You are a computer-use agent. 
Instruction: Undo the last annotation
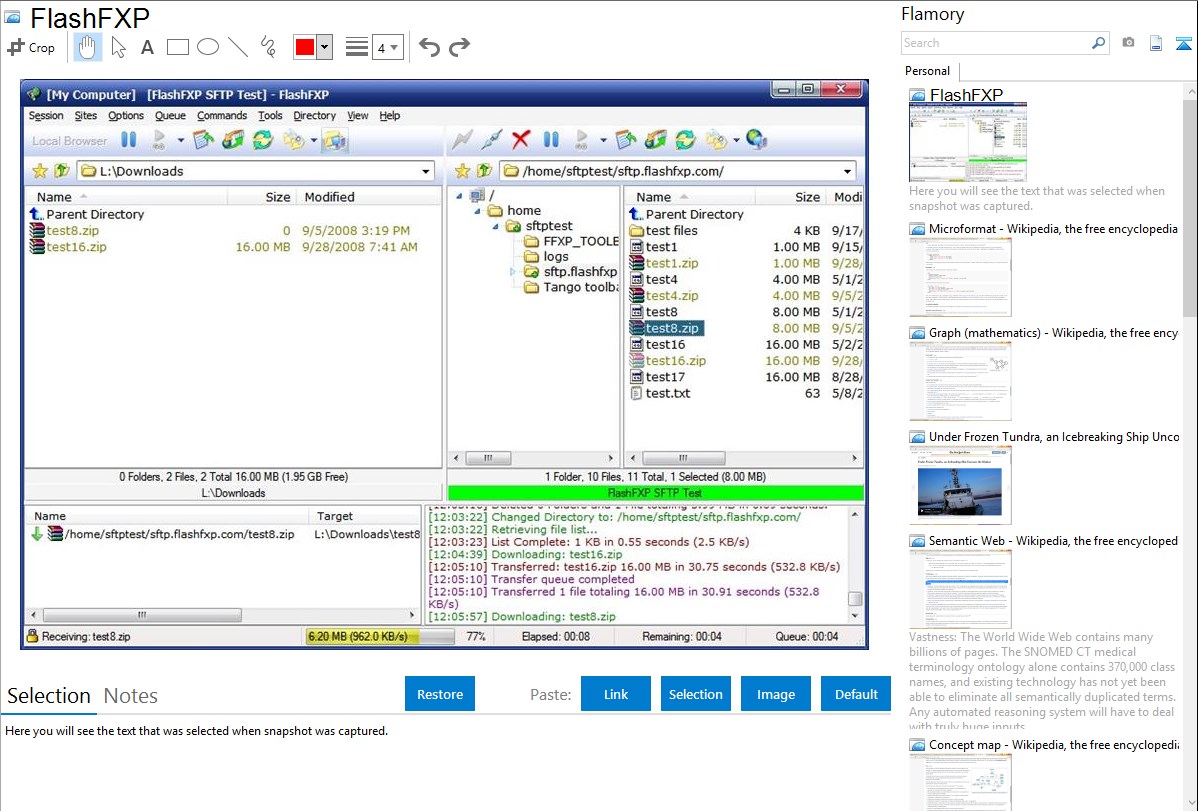pyautogui.click(x=429, y=47)
